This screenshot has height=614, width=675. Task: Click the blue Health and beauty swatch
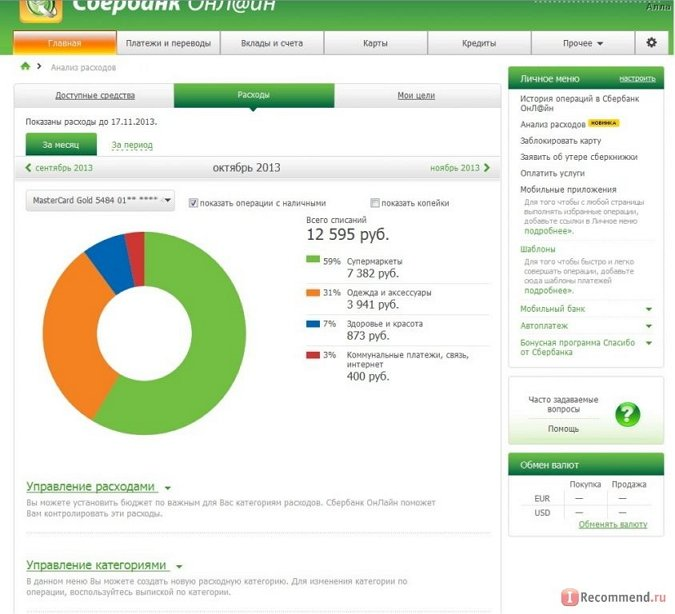coord(313,324)
